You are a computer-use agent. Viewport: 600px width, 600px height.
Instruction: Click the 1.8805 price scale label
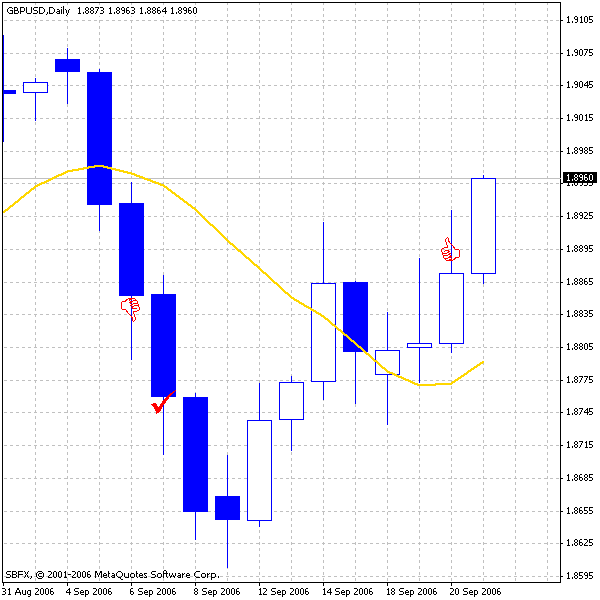point(580,347)
